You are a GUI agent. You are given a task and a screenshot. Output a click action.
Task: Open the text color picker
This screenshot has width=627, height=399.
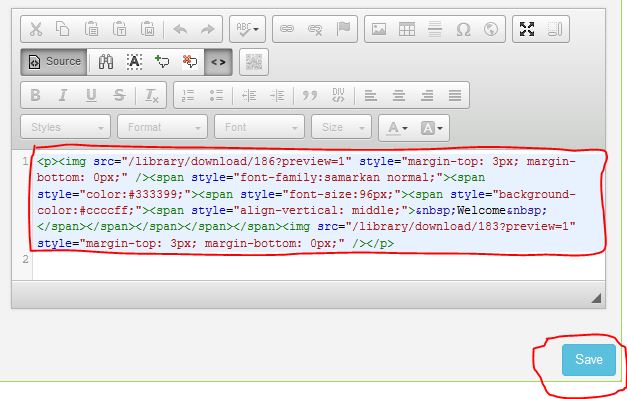(x=397, y=128)
